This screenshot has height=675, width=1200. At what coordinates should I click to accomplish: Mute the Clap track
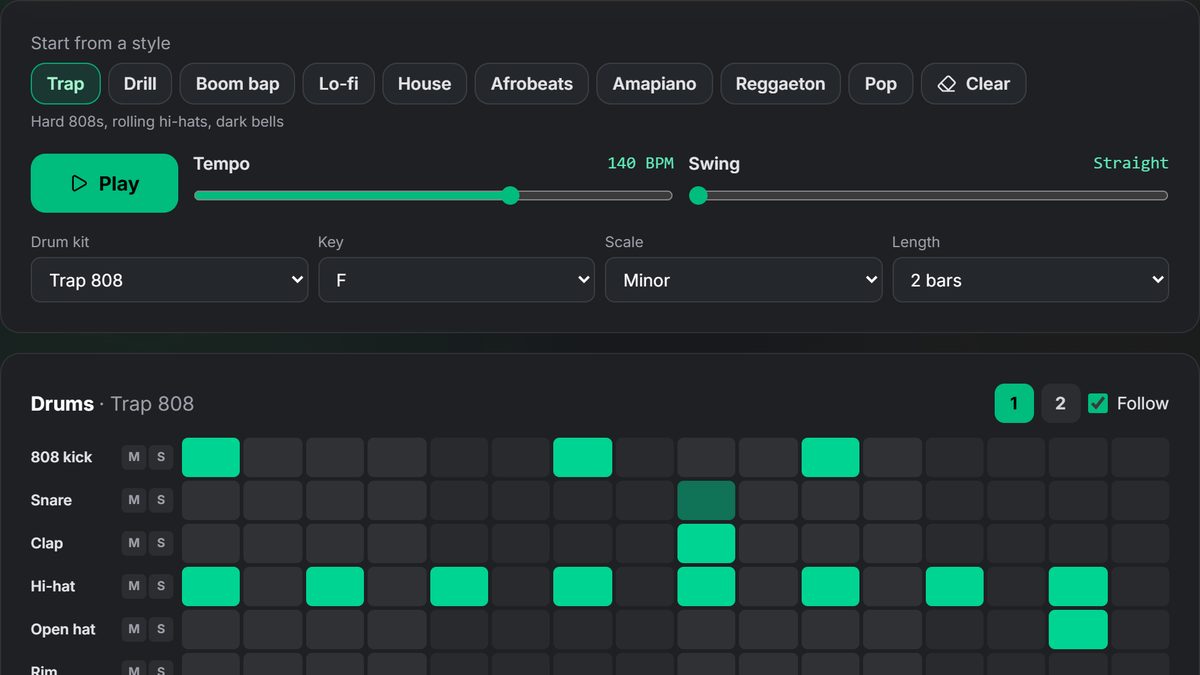(134, 543)
